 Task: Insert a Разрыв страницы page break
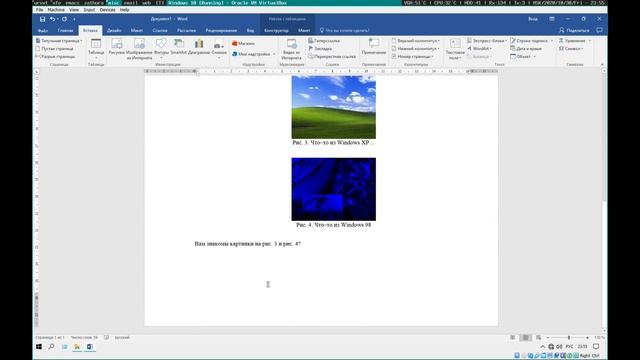click(x=56, y=56)
